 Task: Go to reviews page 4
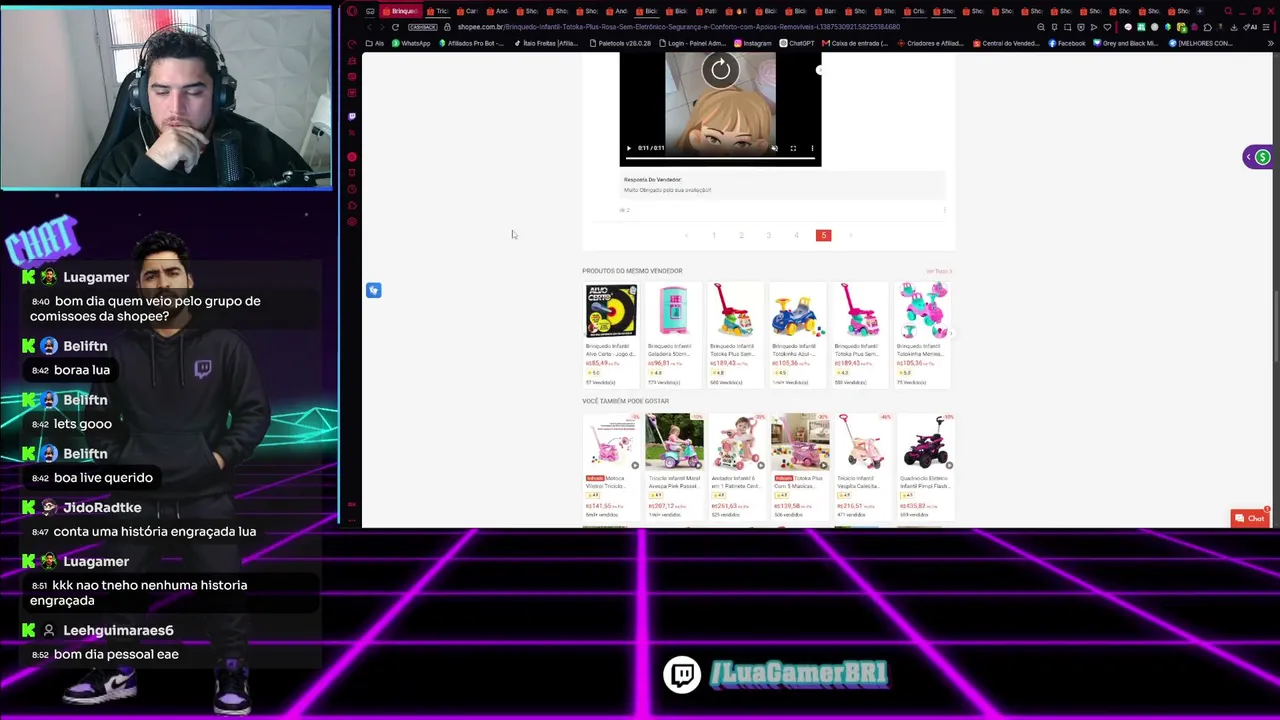point(796,236)
